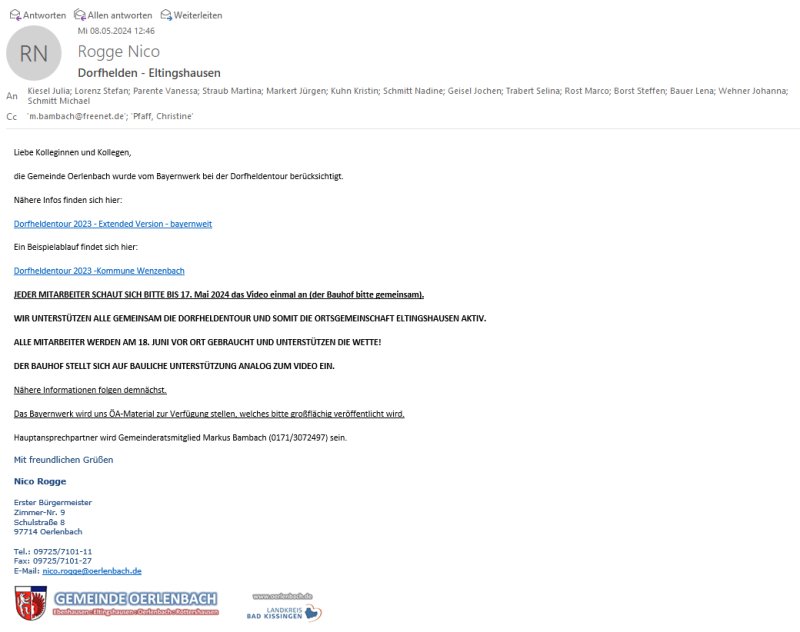Click the GEMEINDE OERLENBACH banner logo

[x=136, y=603]
